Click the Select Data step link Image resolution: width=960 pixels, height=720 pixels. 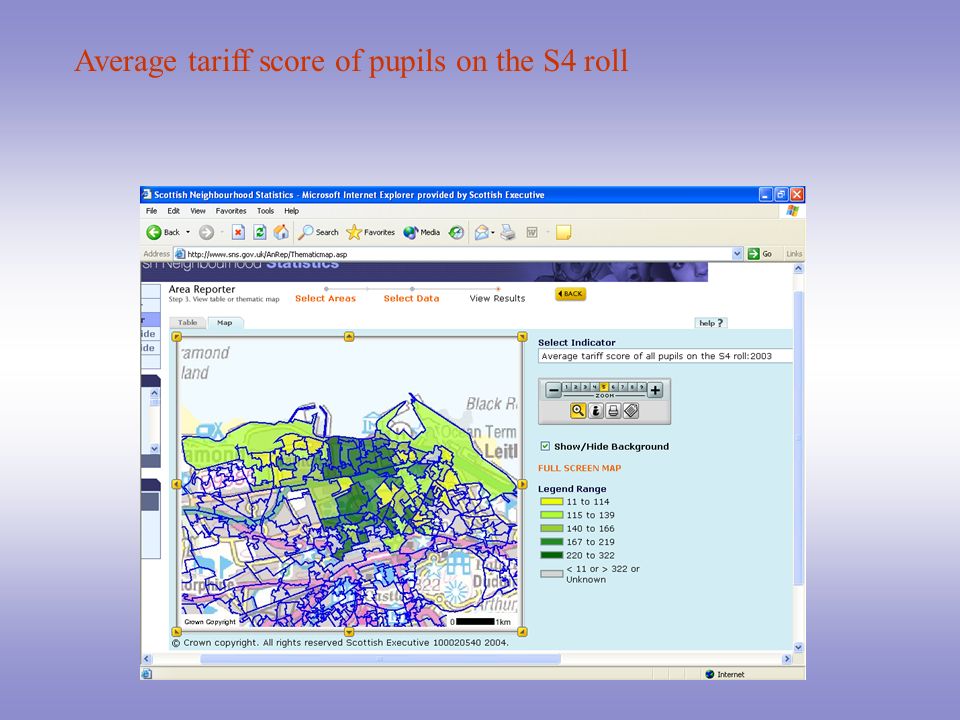click(x=411, y=298)
